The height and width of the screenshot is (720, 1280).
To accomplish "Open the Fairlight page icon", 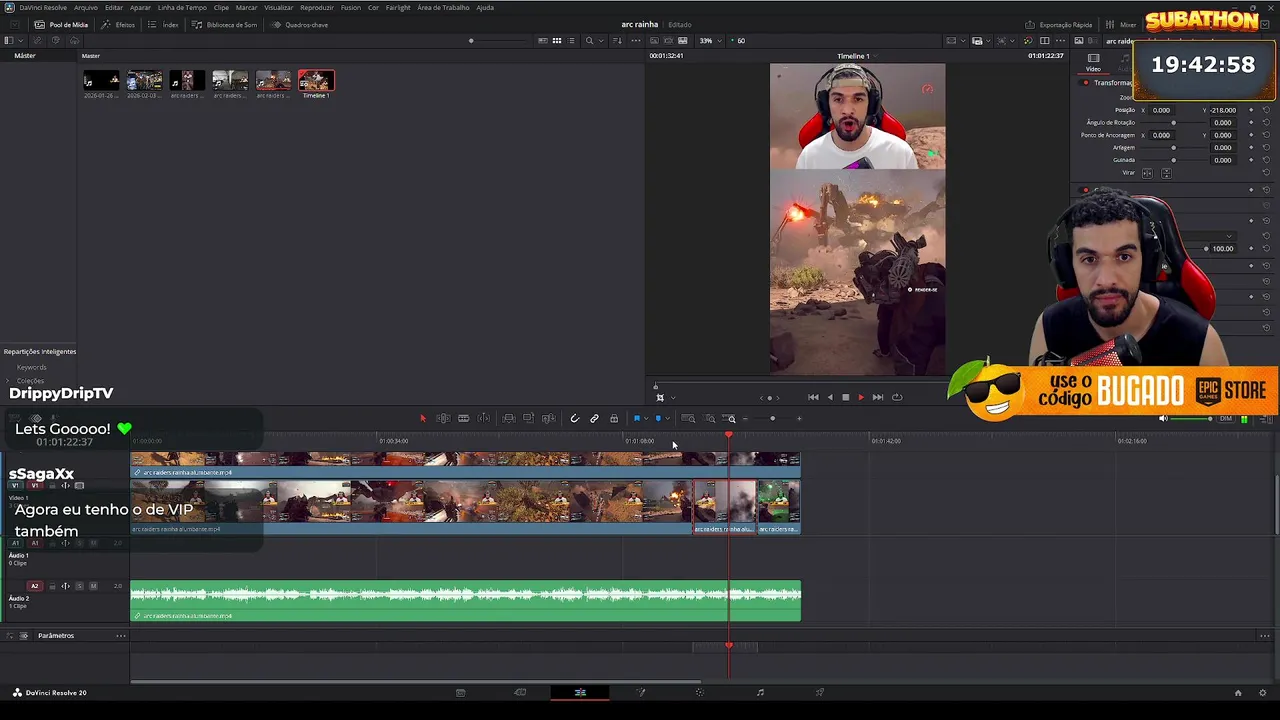I will (760, 692).
